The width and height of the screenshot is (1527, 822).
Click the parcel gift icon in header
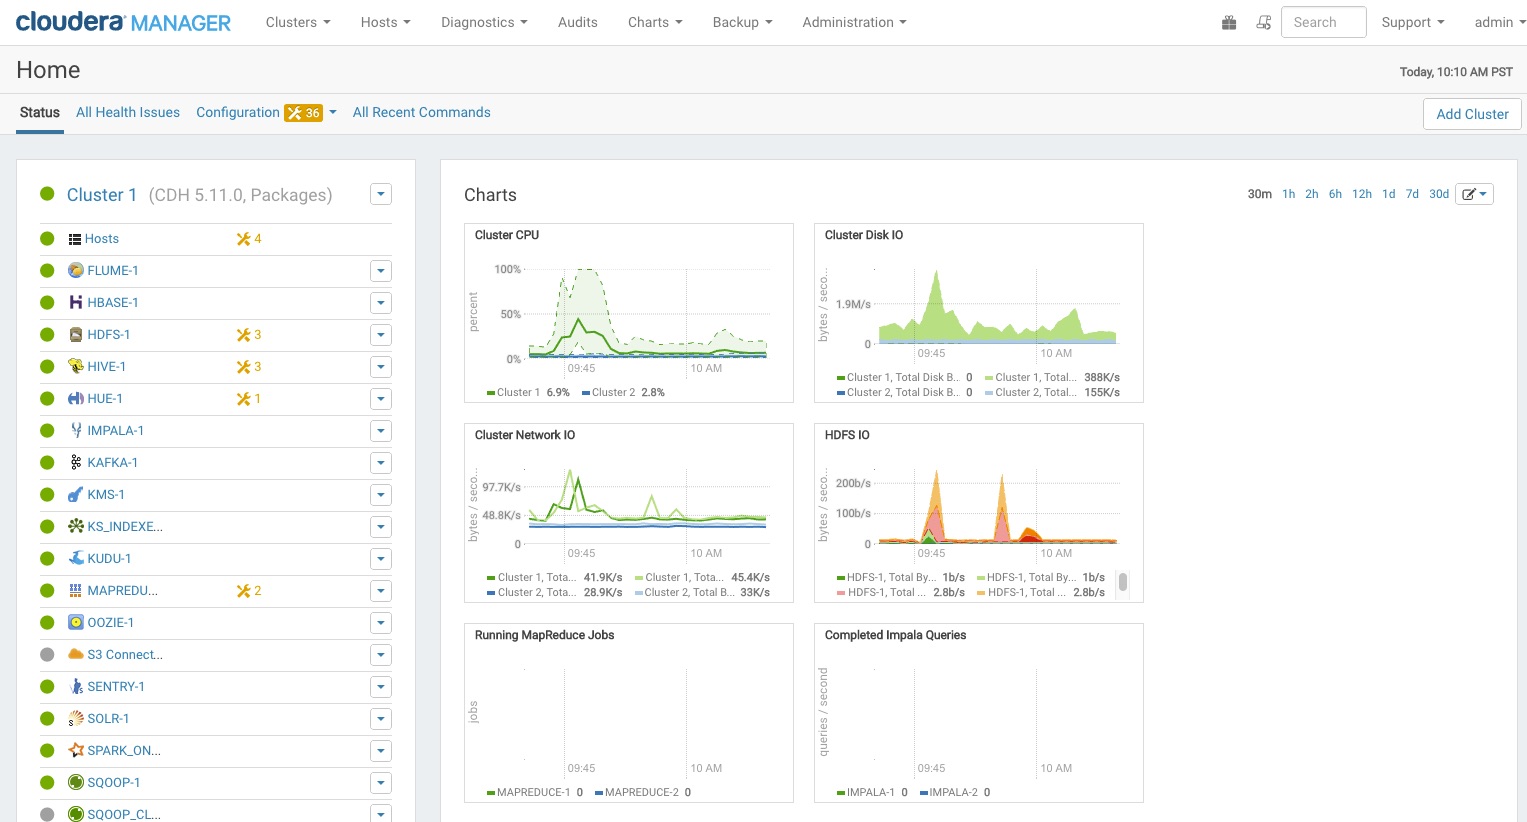point(1229,23)
